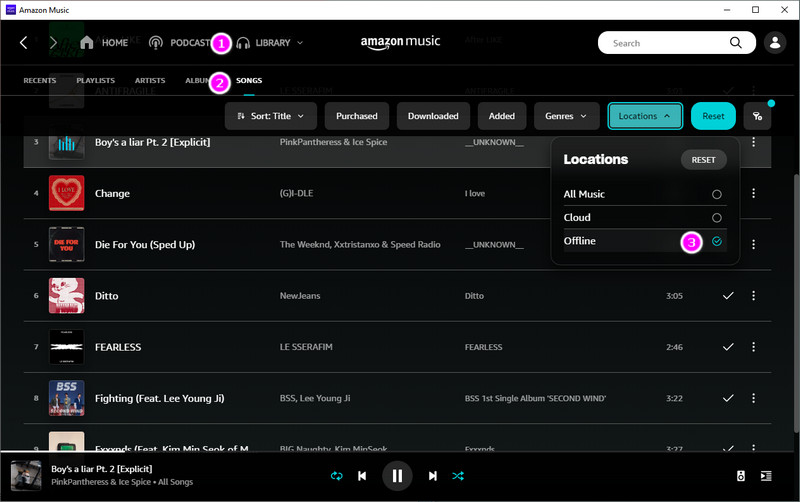Open BSS 1st Single Album 'SECOND WIND'
Screen dimensions: 800x502
535,398
